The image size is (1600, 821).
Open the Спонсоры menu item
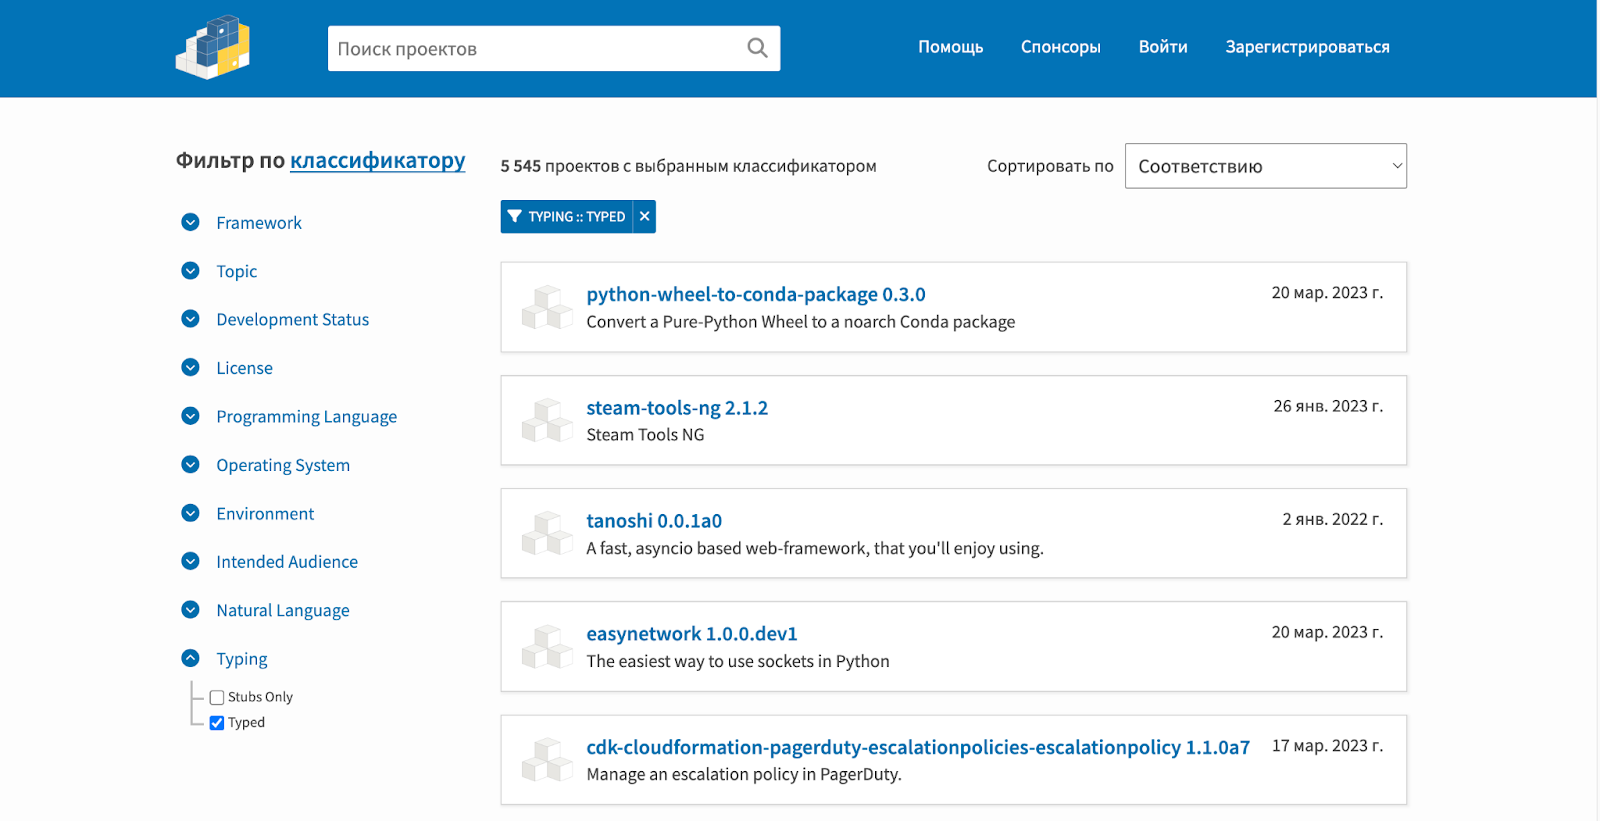1060,47
